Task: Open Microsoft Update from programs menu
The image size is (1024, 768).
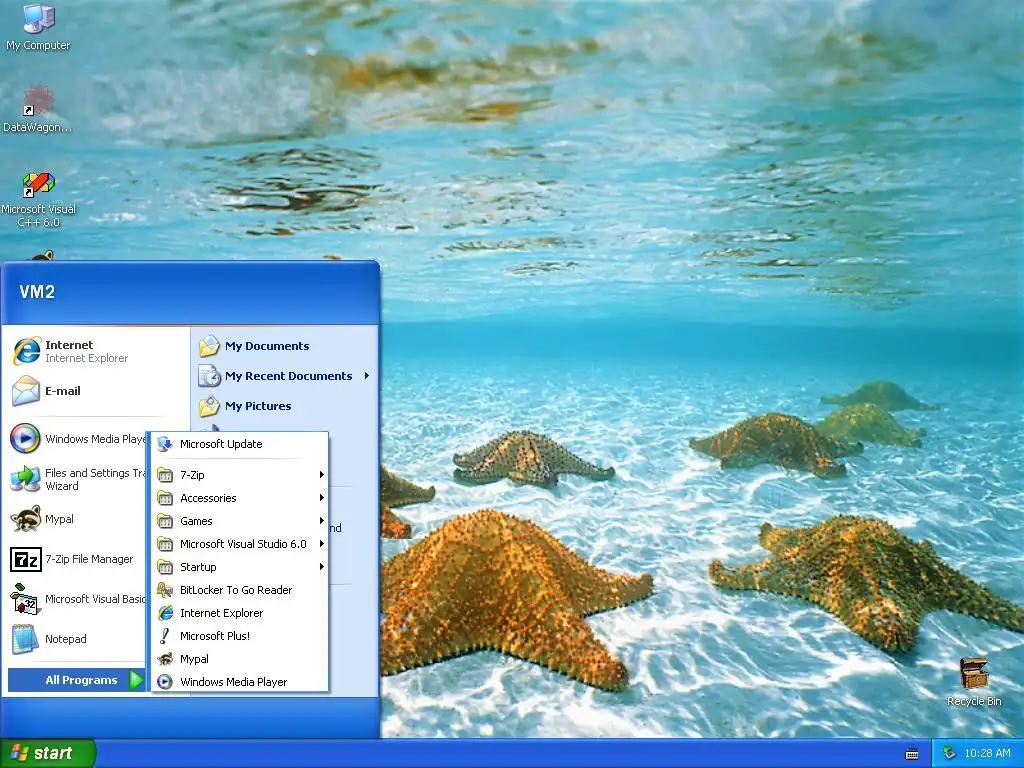Action: tap(240, 444)
